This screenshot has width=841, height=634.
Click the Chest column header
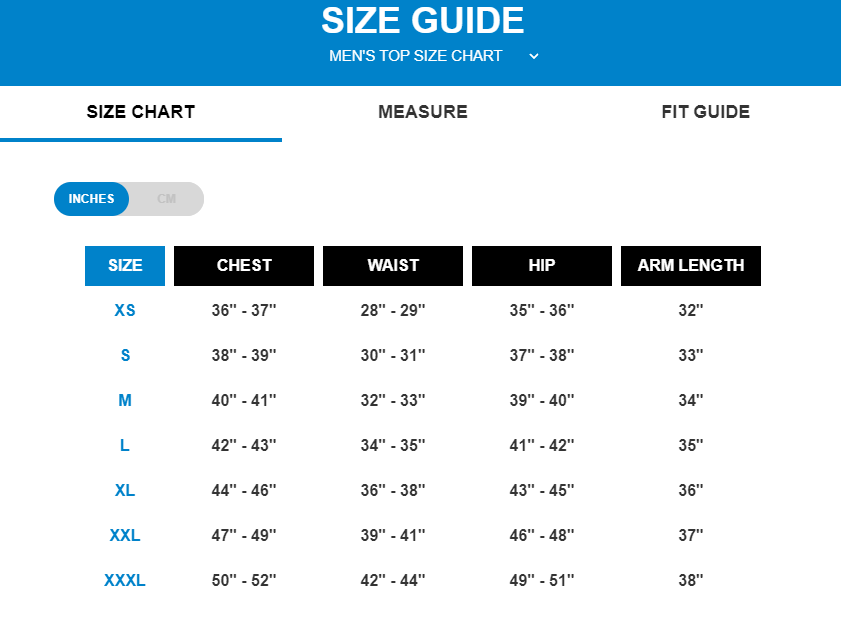[244, 266]
